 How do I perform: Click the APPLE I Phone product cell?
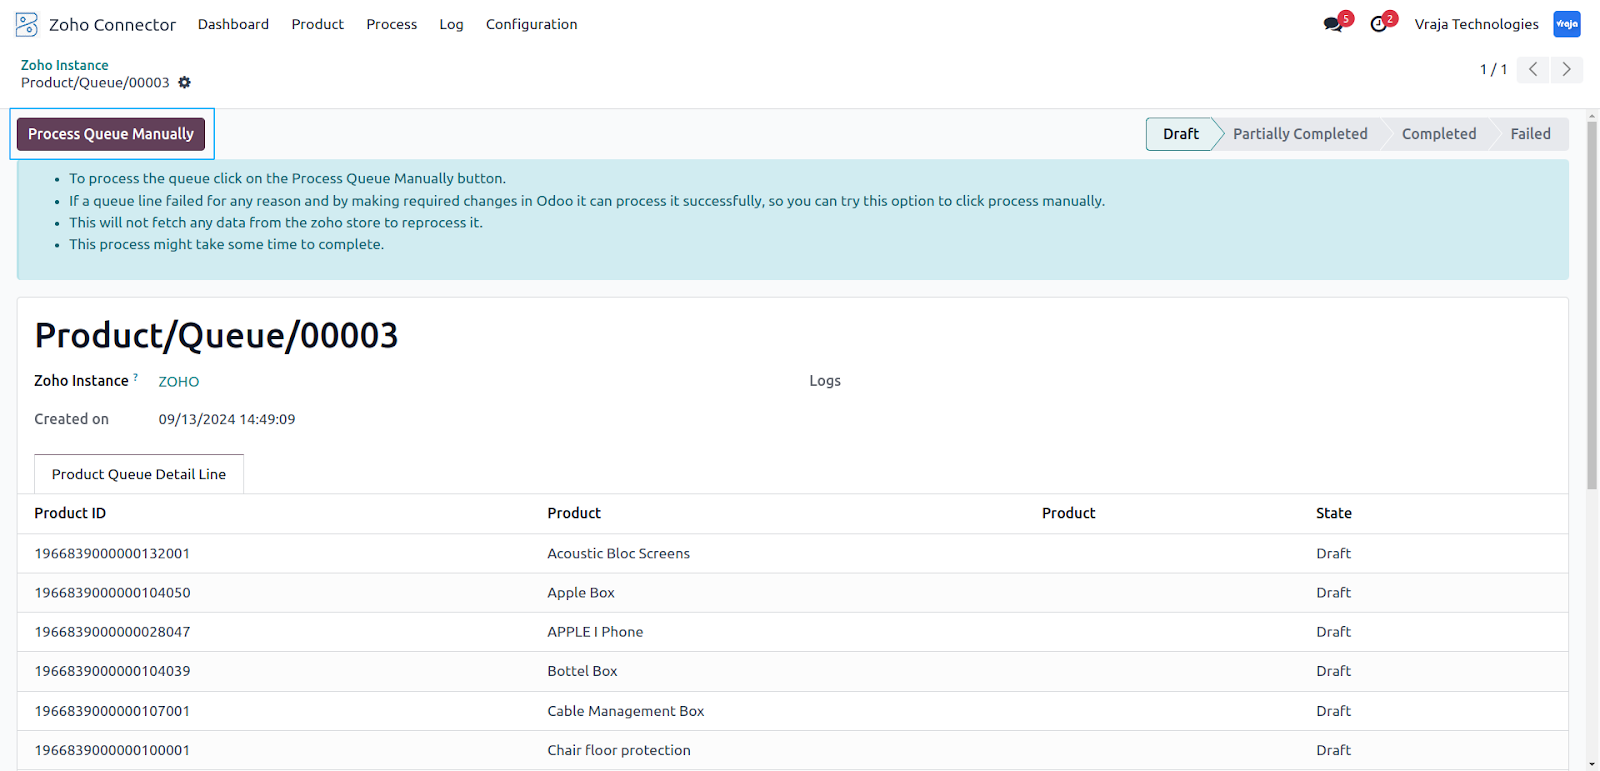[x=595, y=632]
